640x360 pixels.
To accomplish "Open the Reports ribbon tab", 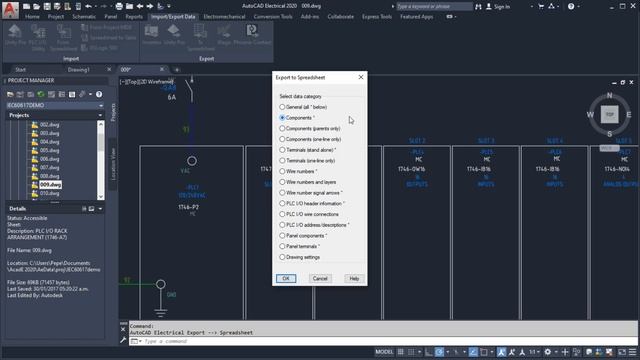I will [x=134, y=17].
